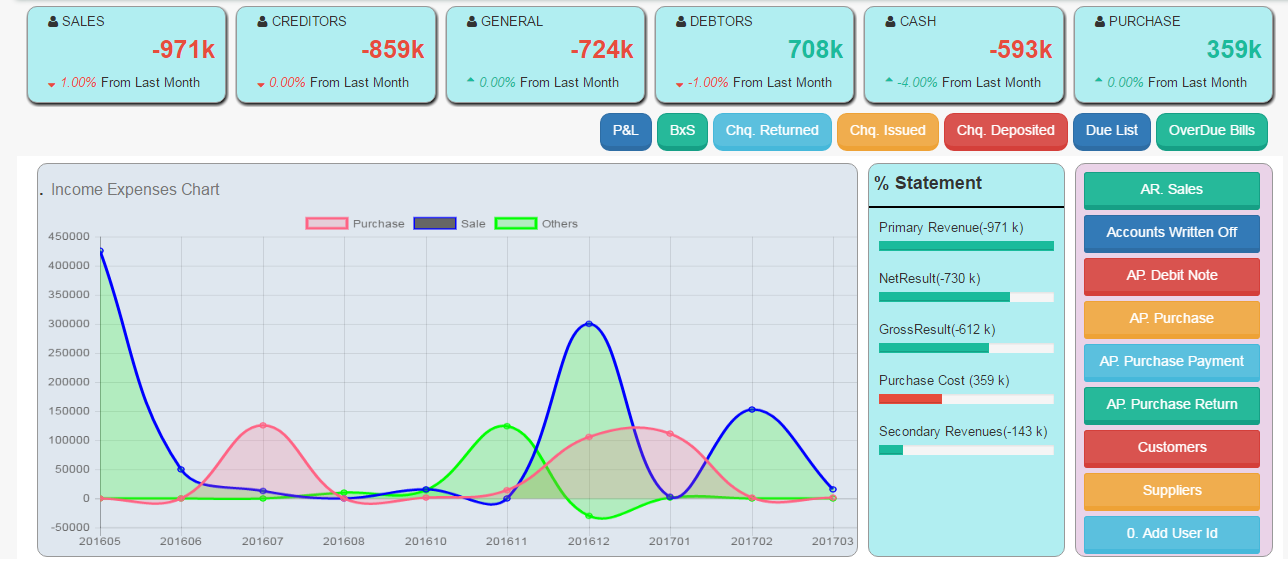This screenshot has width=1288, height=563.
Task: Select AP. Purchase Payment
Action: click(1171, 362)
